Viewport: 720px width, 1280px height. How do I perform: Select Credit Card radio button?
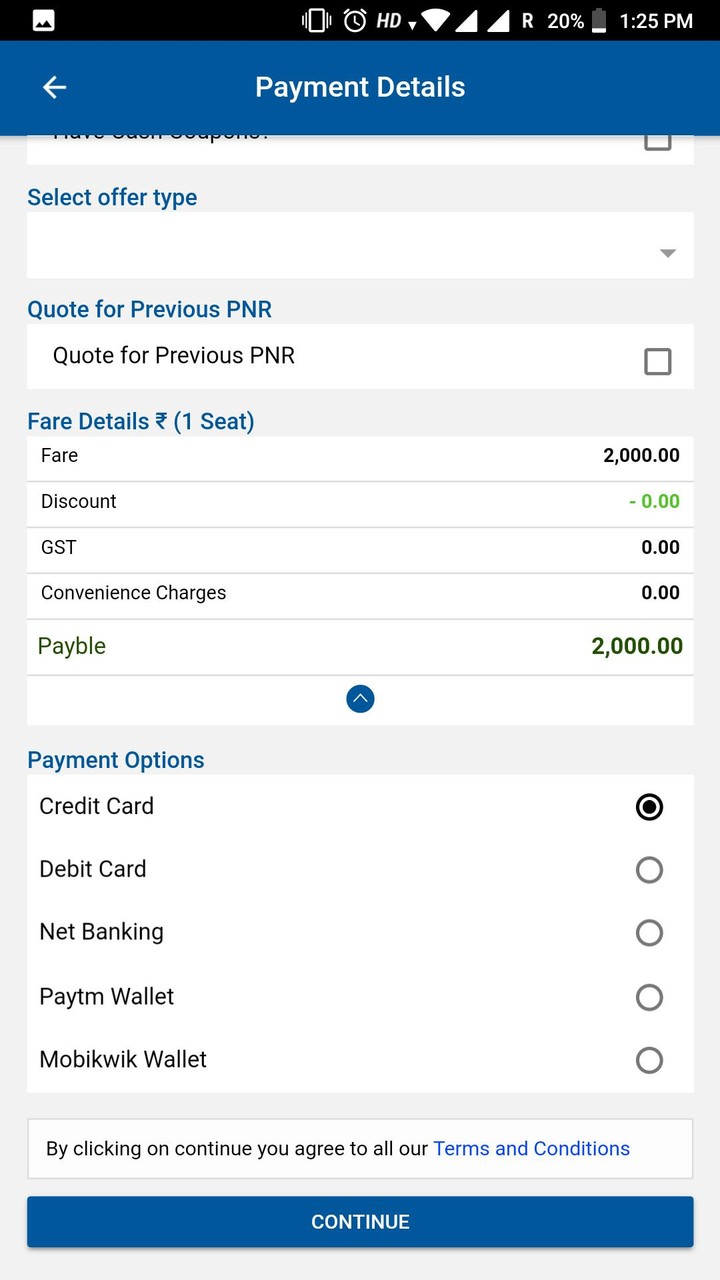point(649,807)
